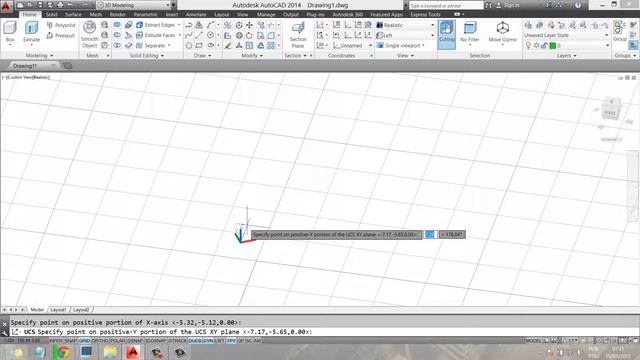Open the Realistic visual style dropdown
640x360 pixels.
[x=405, y=25]
